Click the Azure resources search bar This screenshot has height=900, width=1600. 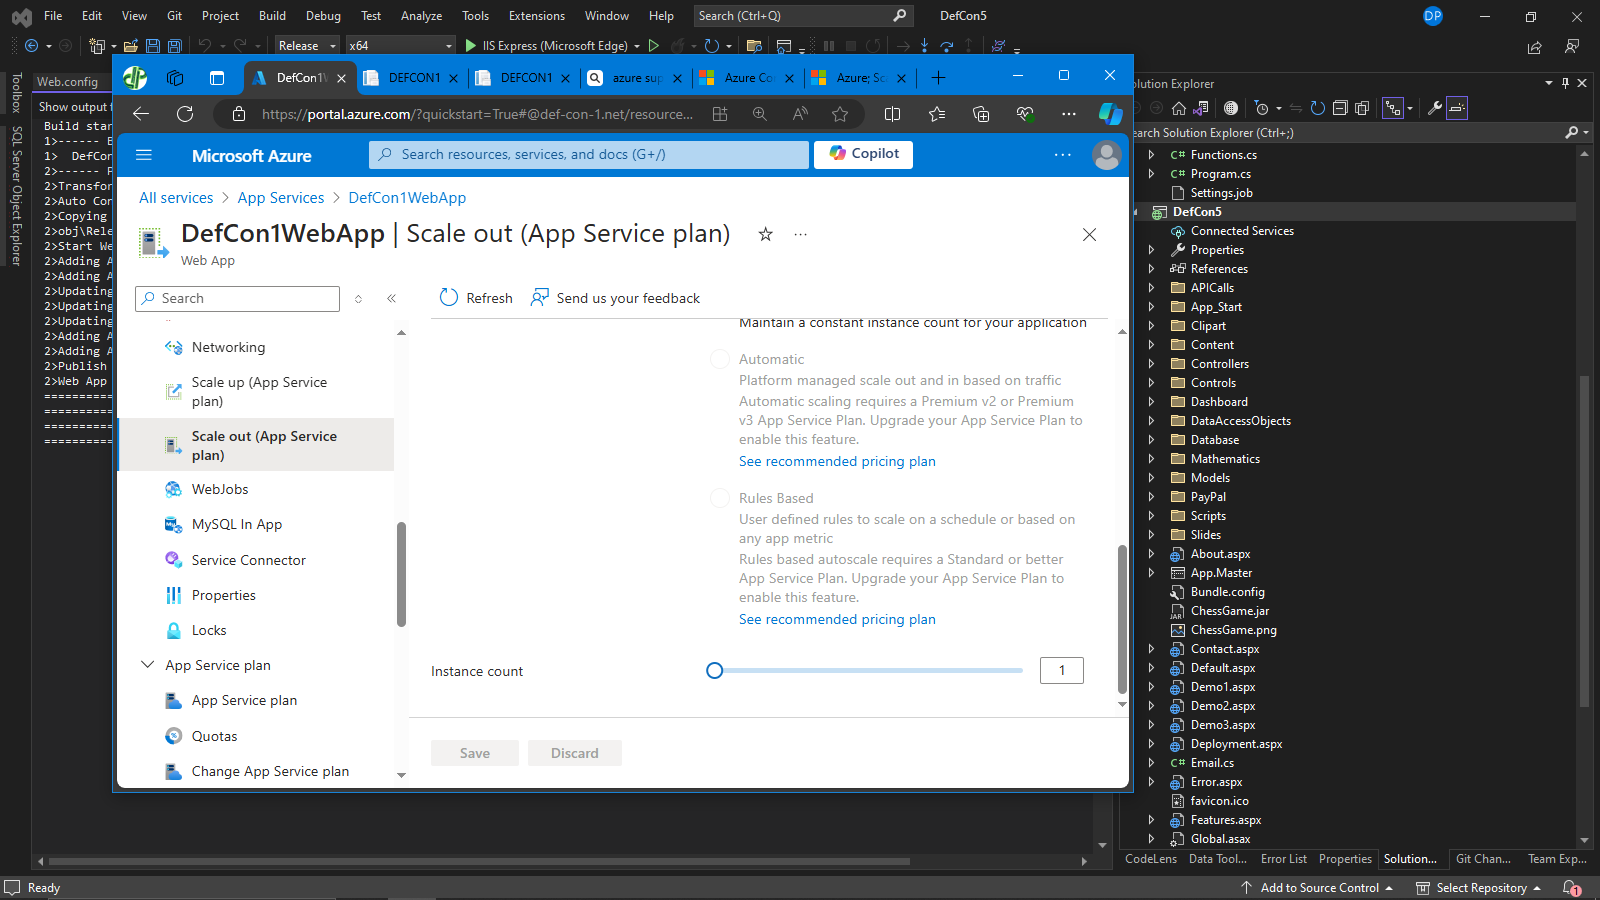(x=590, y=154)
